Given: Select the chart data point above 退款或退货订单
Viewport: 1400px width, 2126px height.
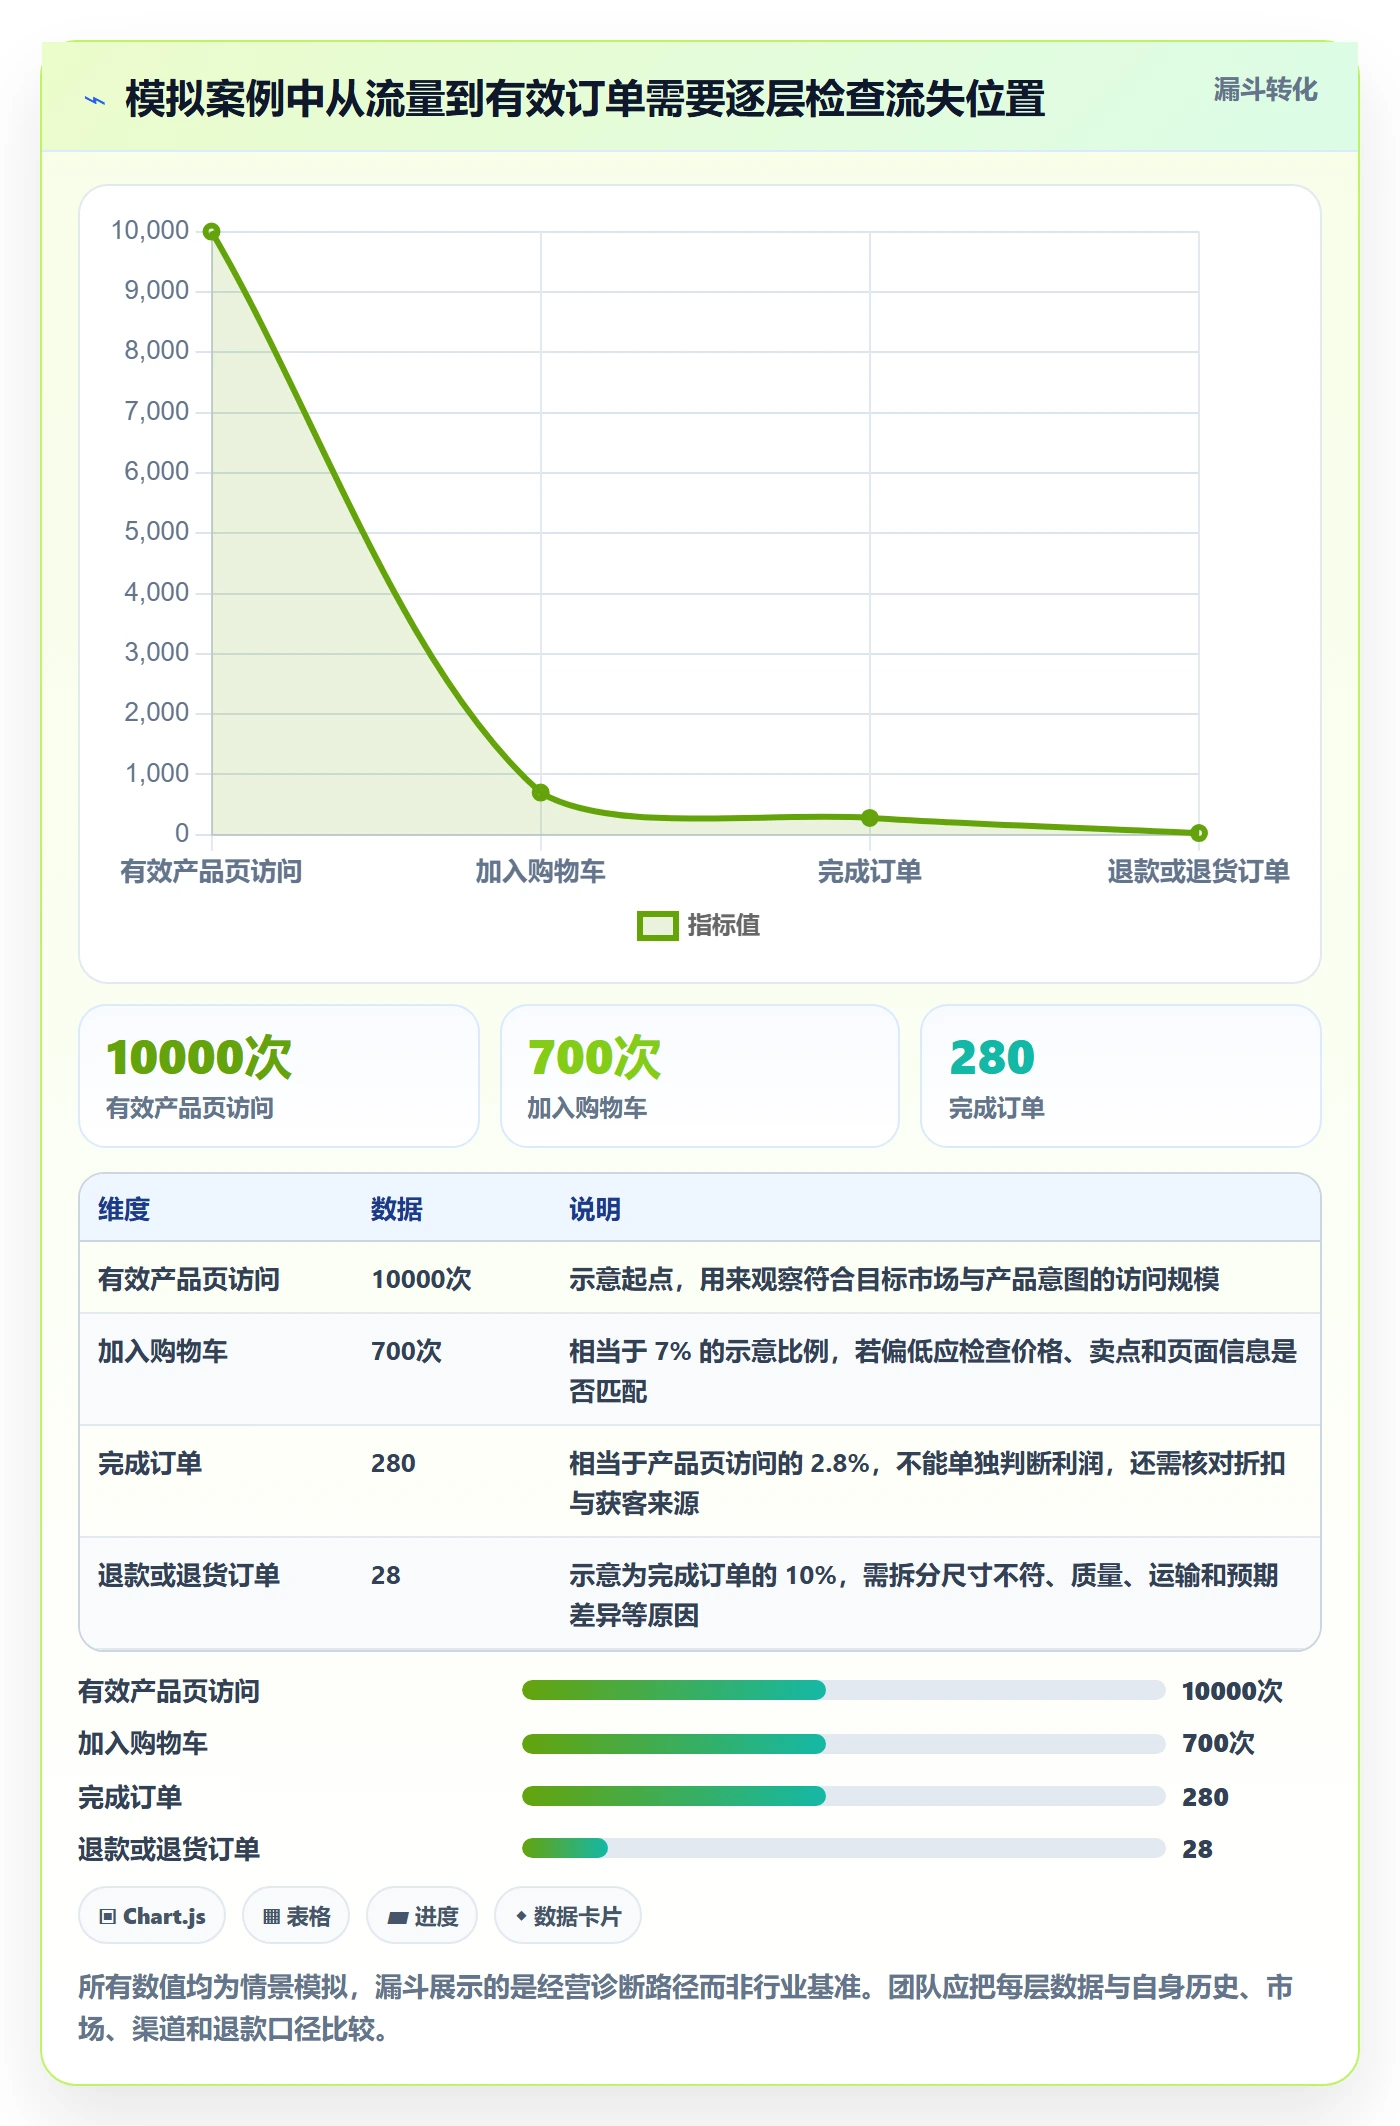Looking at the screenshot, I should (1199, 832).
